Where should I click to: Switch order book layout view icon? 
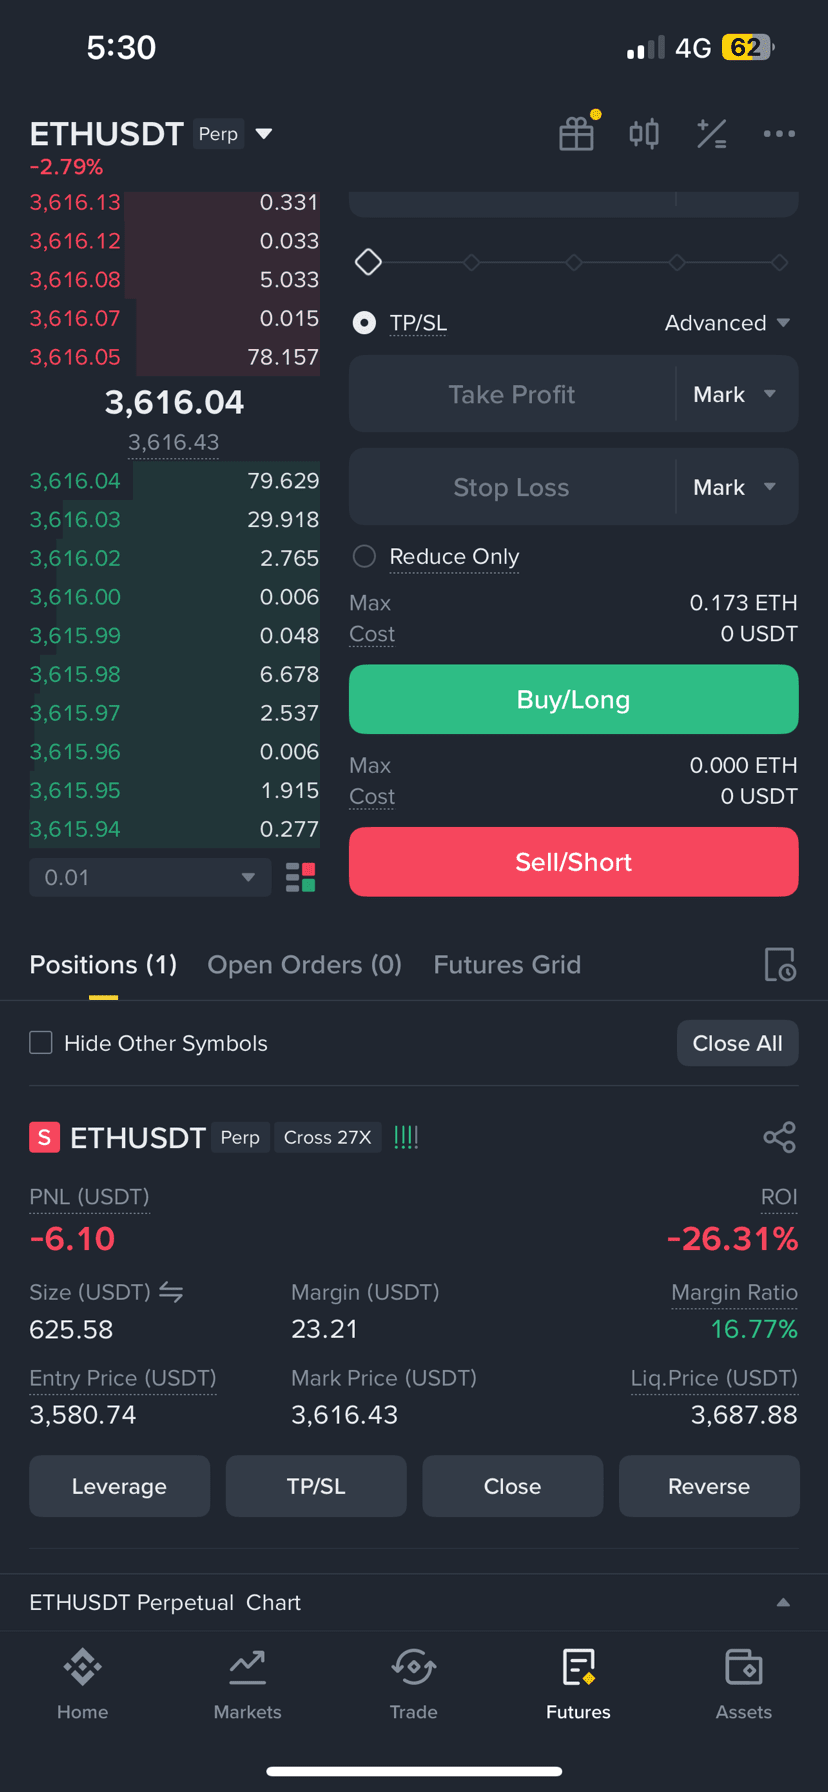click(x=300, y=877)
